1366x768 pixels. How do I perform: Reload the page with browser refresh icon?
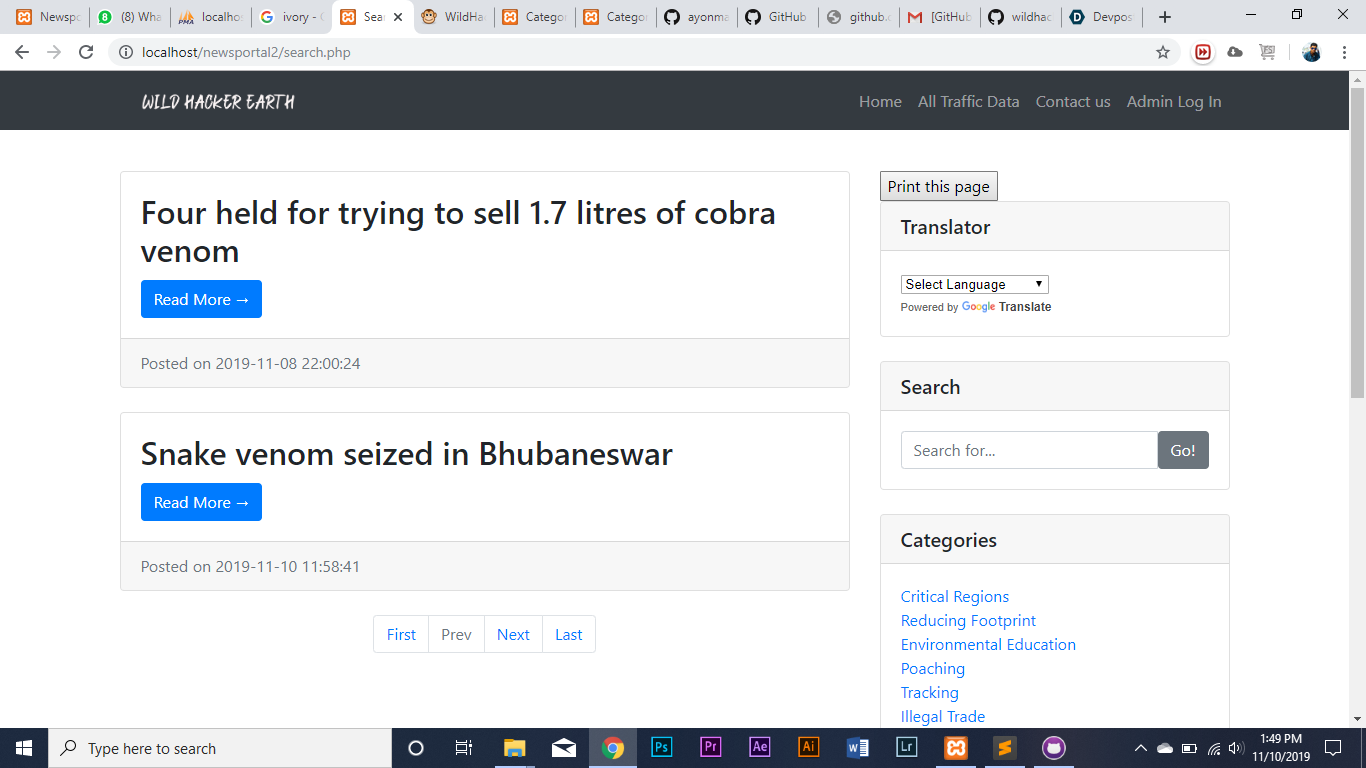pos(86,52)
